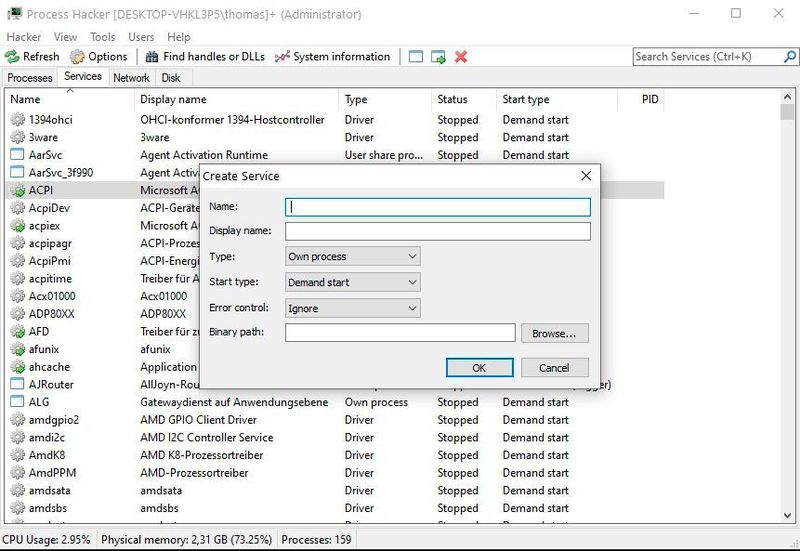The height and width of the screenshot is (551, 800).
Task: Open the Help menu
Action: [x=179, y=37]
